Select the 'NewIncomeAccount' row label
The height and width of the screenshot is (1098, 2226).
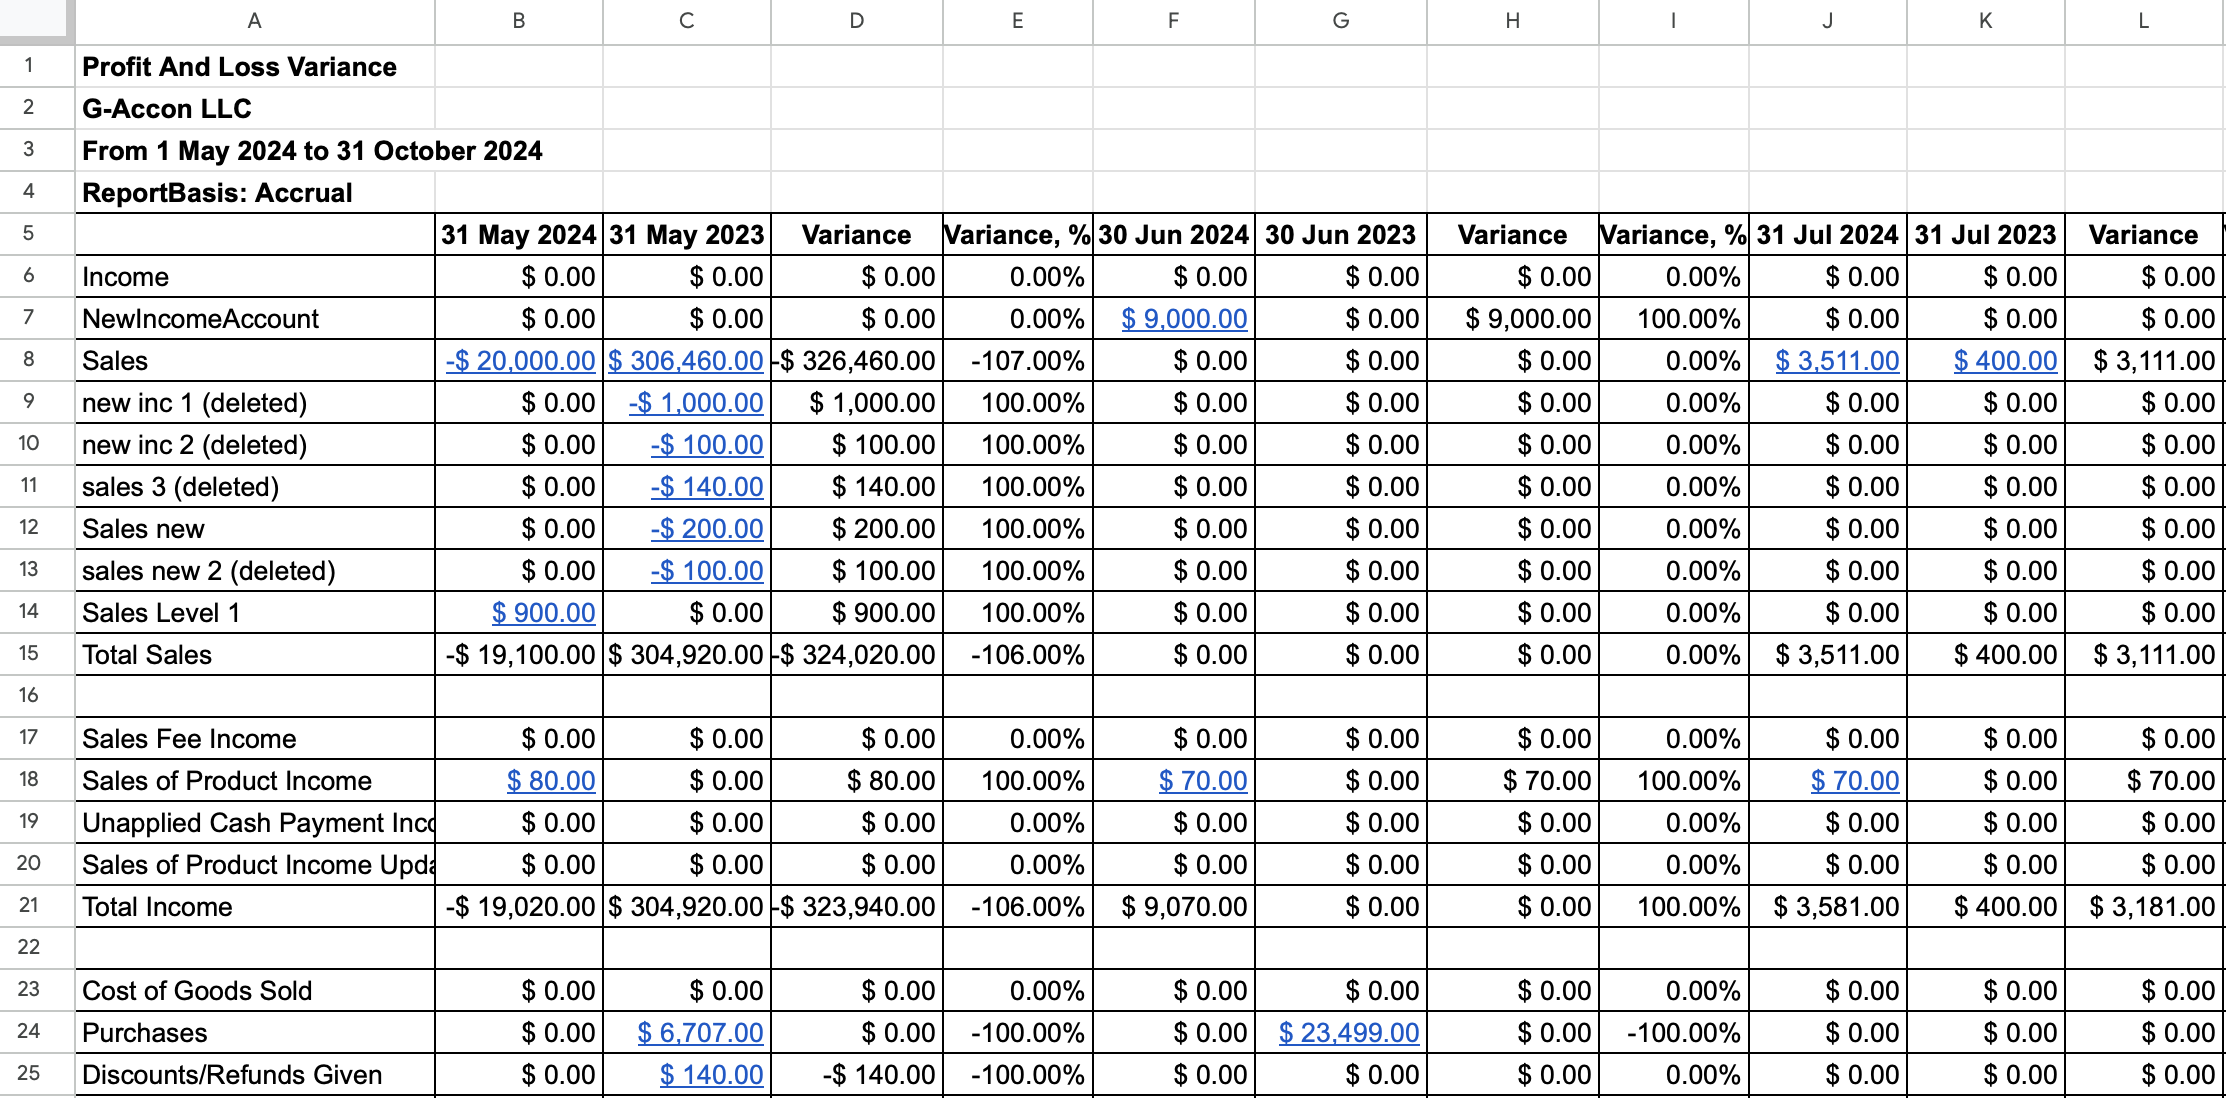[x=255, y=318]
